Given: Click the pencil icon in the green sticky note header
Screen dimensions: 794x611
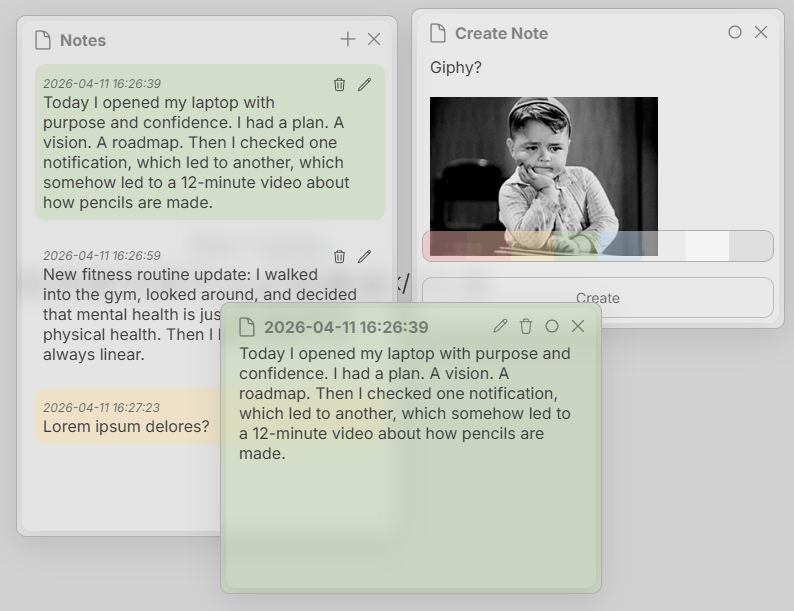Looking at the screenshot, I should click(x=500, y=326).
